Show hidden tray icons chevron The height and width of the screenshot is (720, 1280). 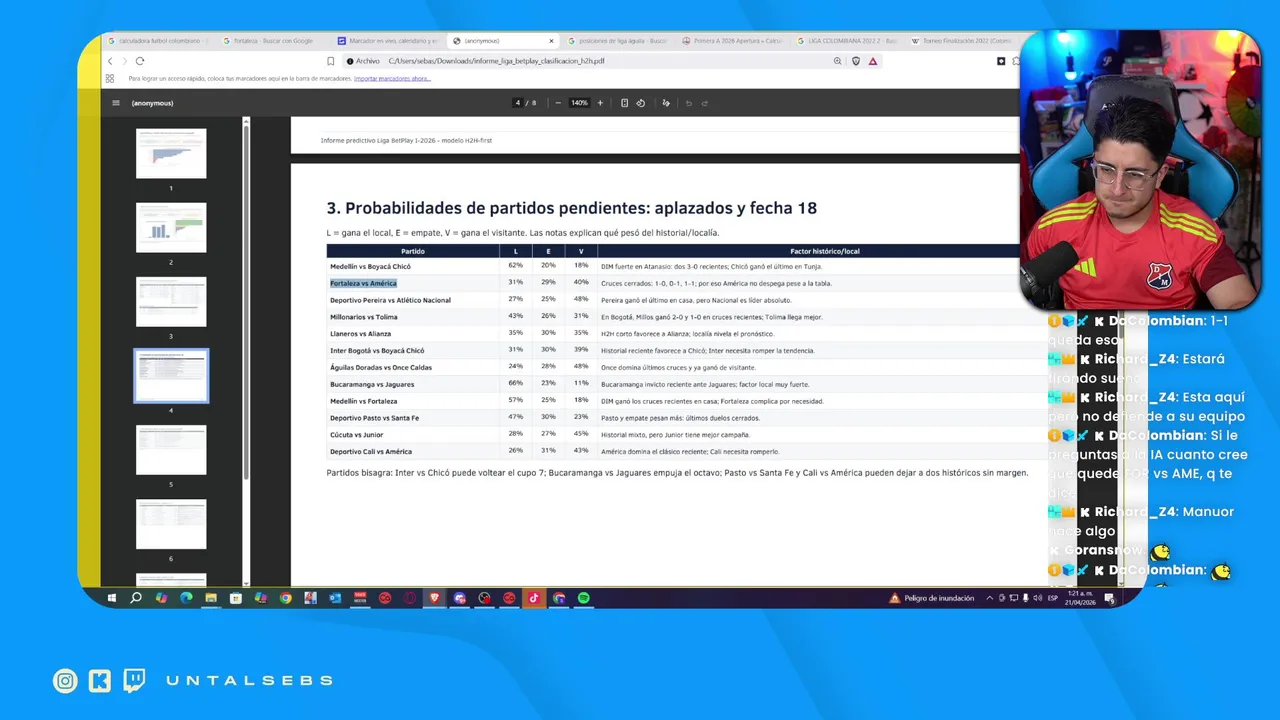[x=990, y=598]
